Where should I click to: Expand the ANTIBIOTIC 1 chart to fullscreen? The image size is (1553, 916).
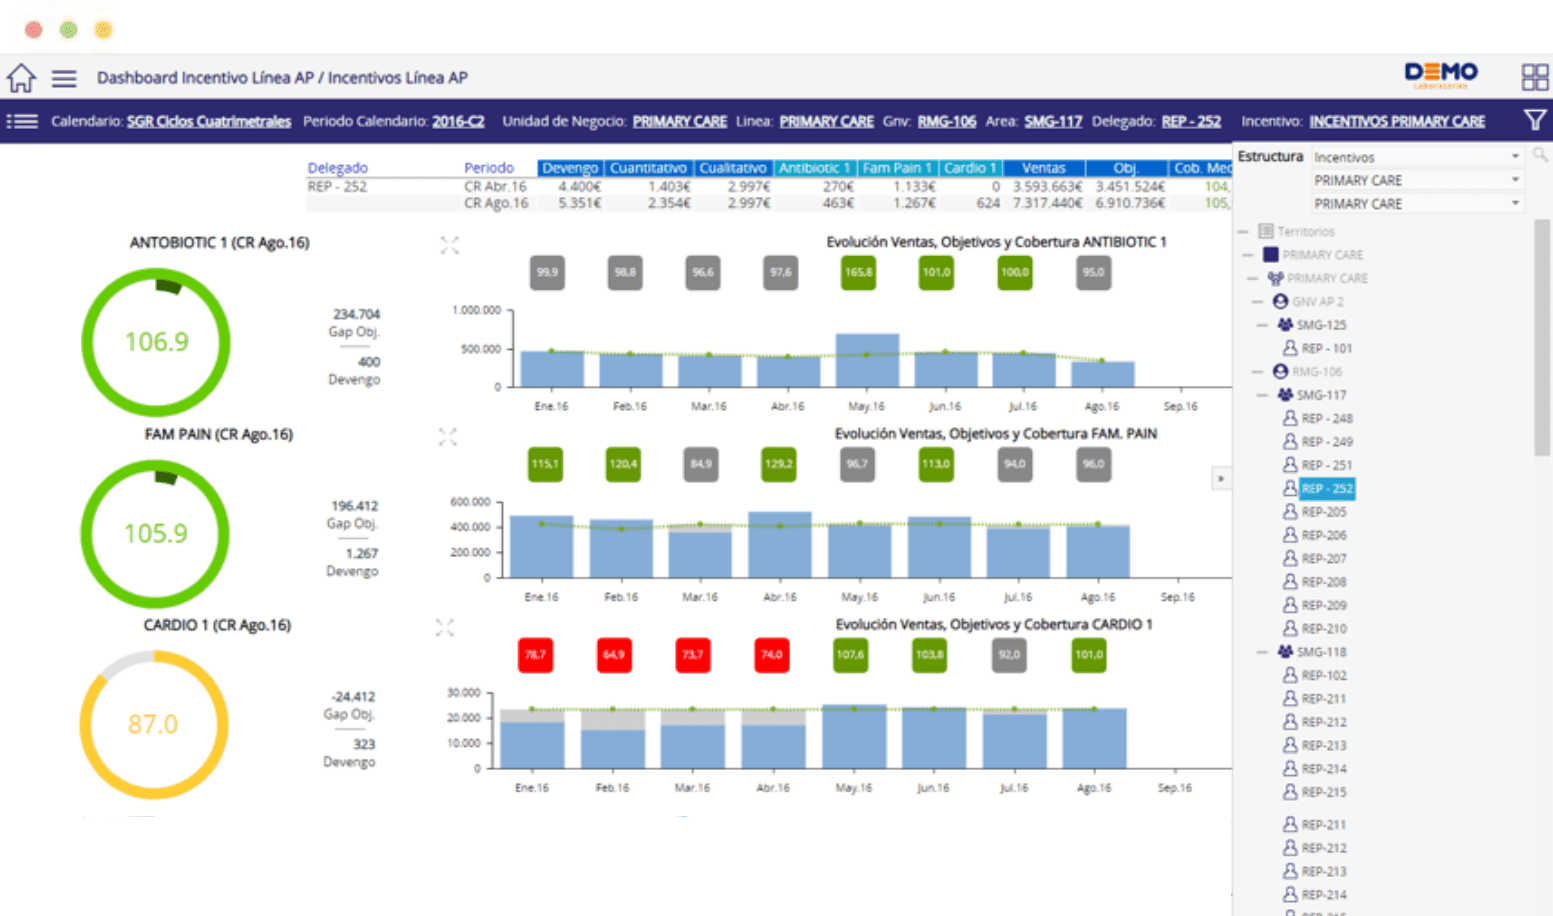click(449, 246)
